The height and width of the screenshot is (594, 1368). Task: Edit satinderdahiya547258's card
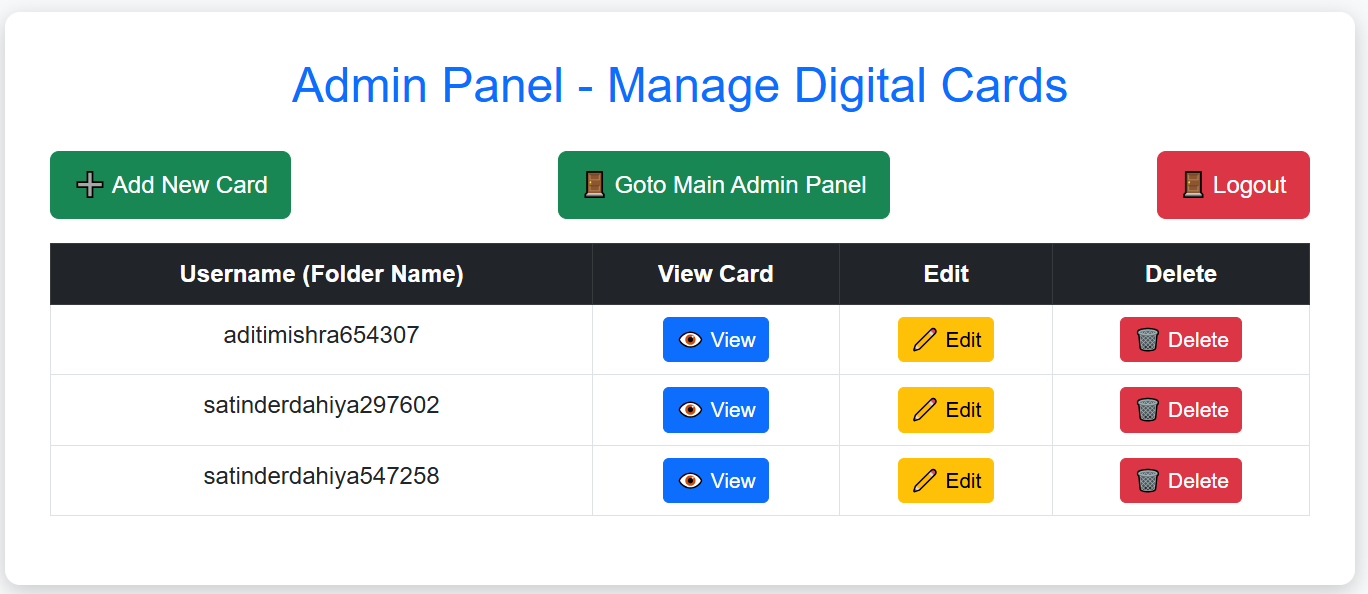(945, 480)
